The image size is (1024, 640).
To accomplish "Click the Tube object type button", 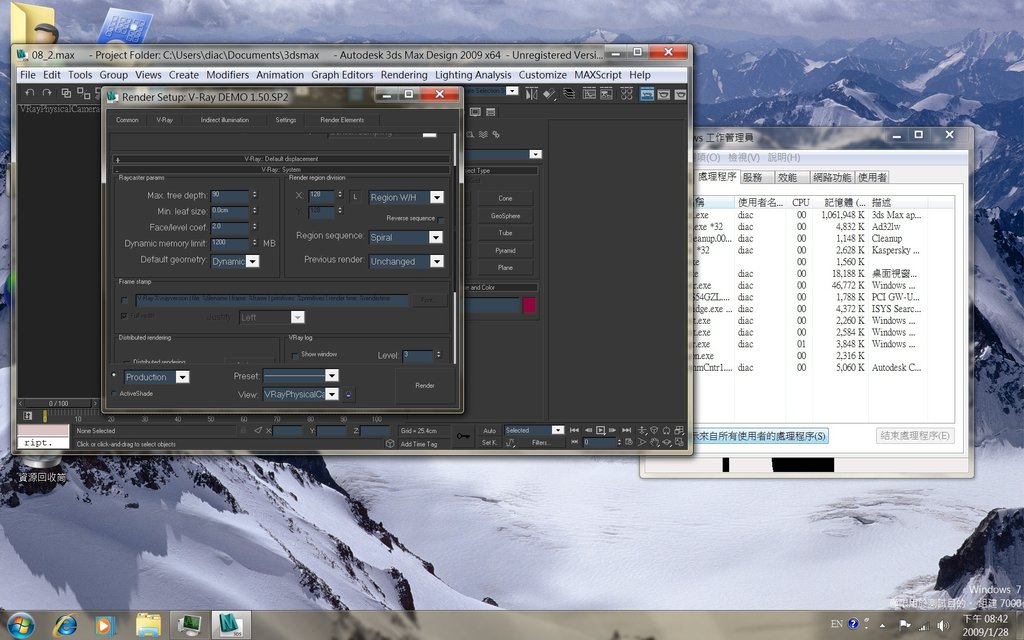I will coord(505,232).
